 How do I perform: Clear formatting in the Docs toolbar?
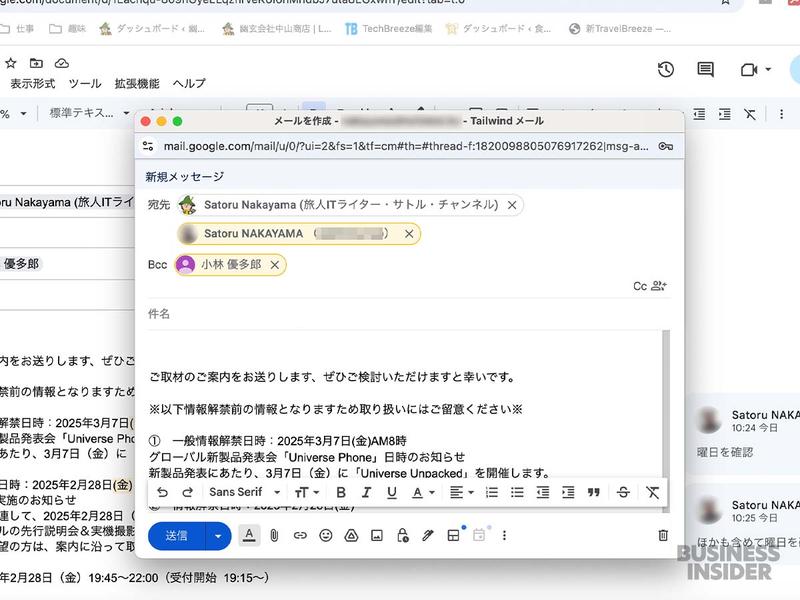click(x=749, y=114)
